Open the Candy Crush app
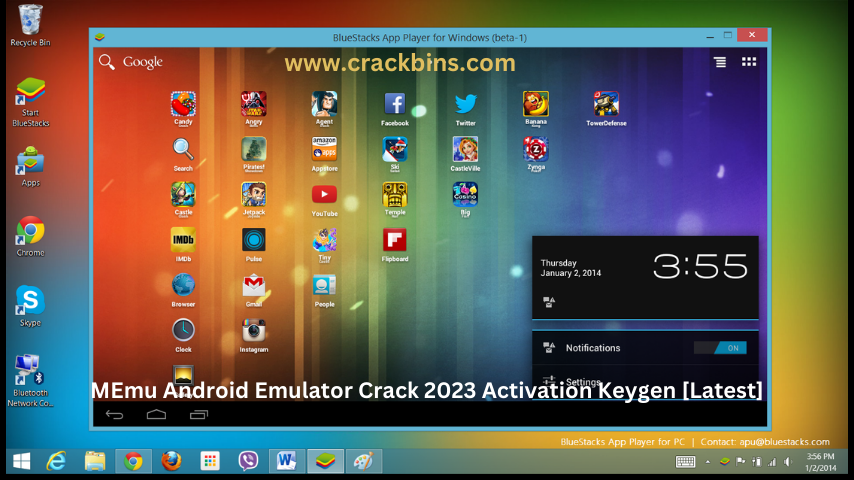Image resolution: width=854 pixels, height=480 pixels. 183,105
